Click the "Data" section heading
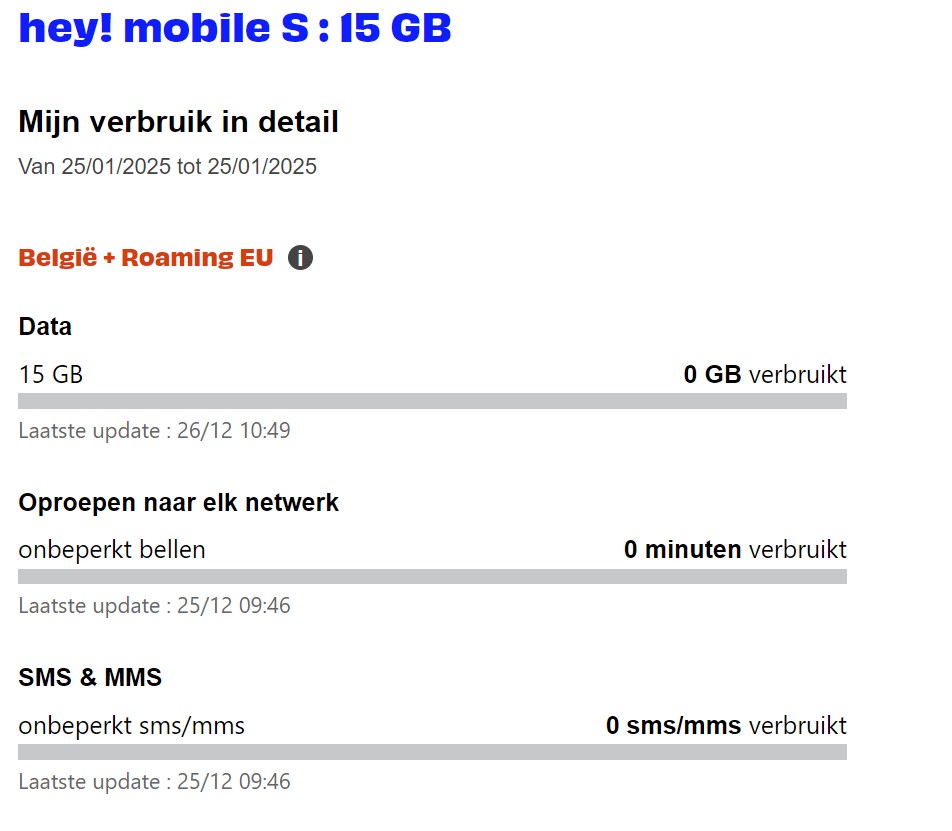 point(45,326)
